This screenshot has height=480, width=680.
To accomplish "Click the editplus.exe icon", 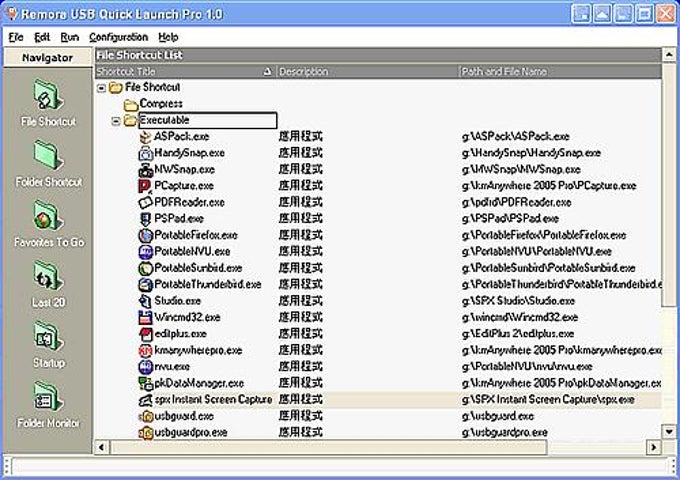I will (145, 334).
